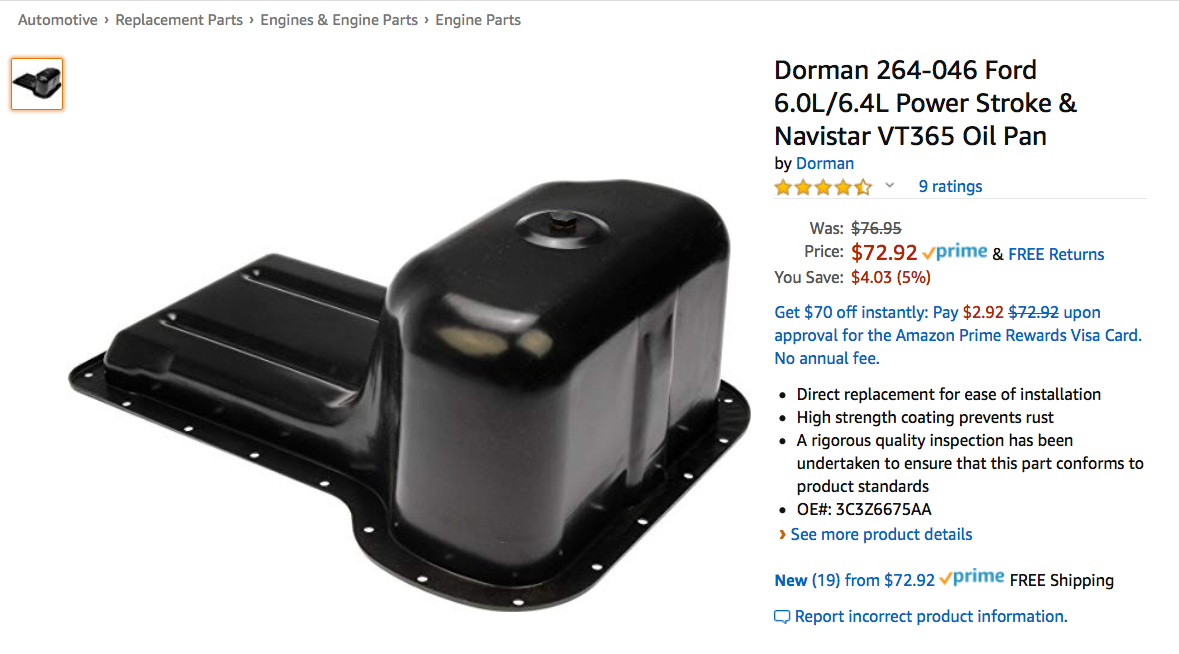
Task: View New (19) from $72.92 offers
Action: click(x=855, y=580)
